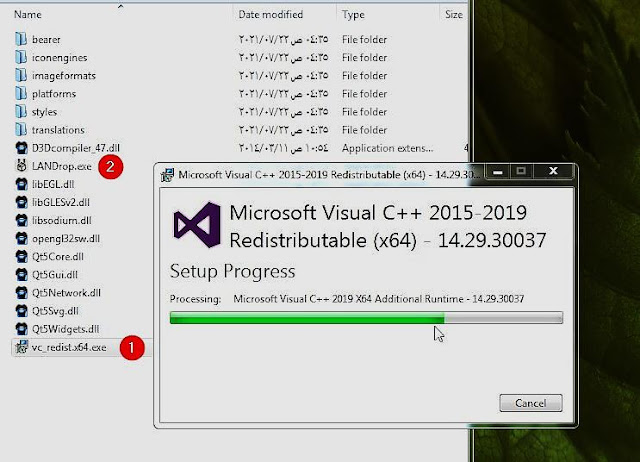Select the Qt5Widgets.dll file name
The height and width of the screenshot is (462, 640).
[65, 329]
